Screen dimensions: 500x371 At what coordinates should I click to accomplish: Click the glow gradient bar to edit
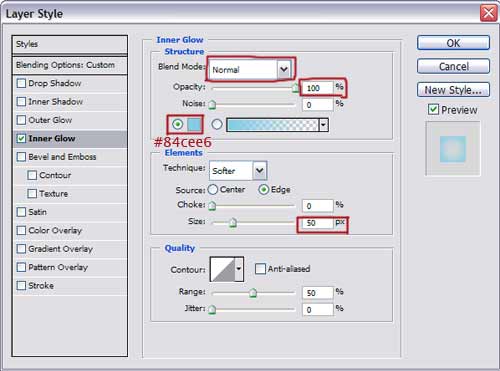(x=272, y=125)
